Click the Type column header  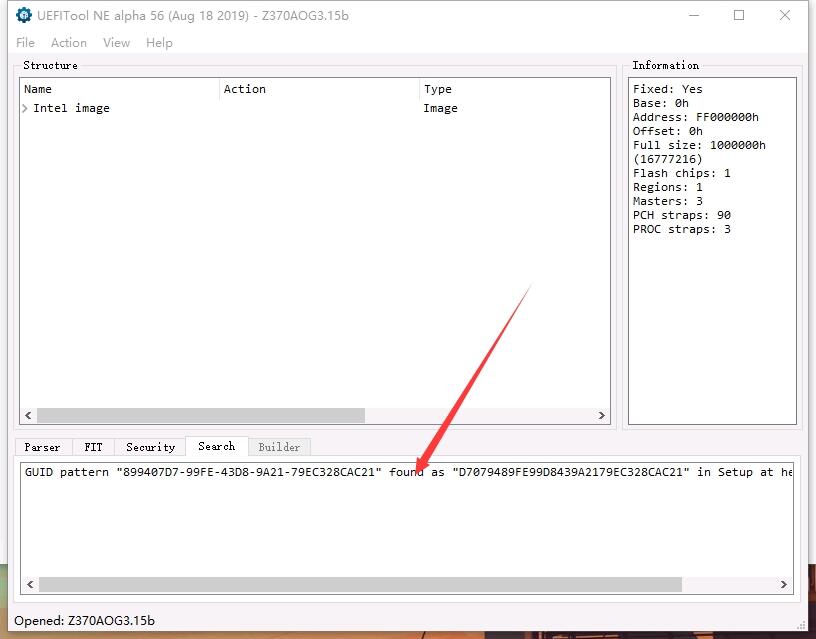pos(514,89)
